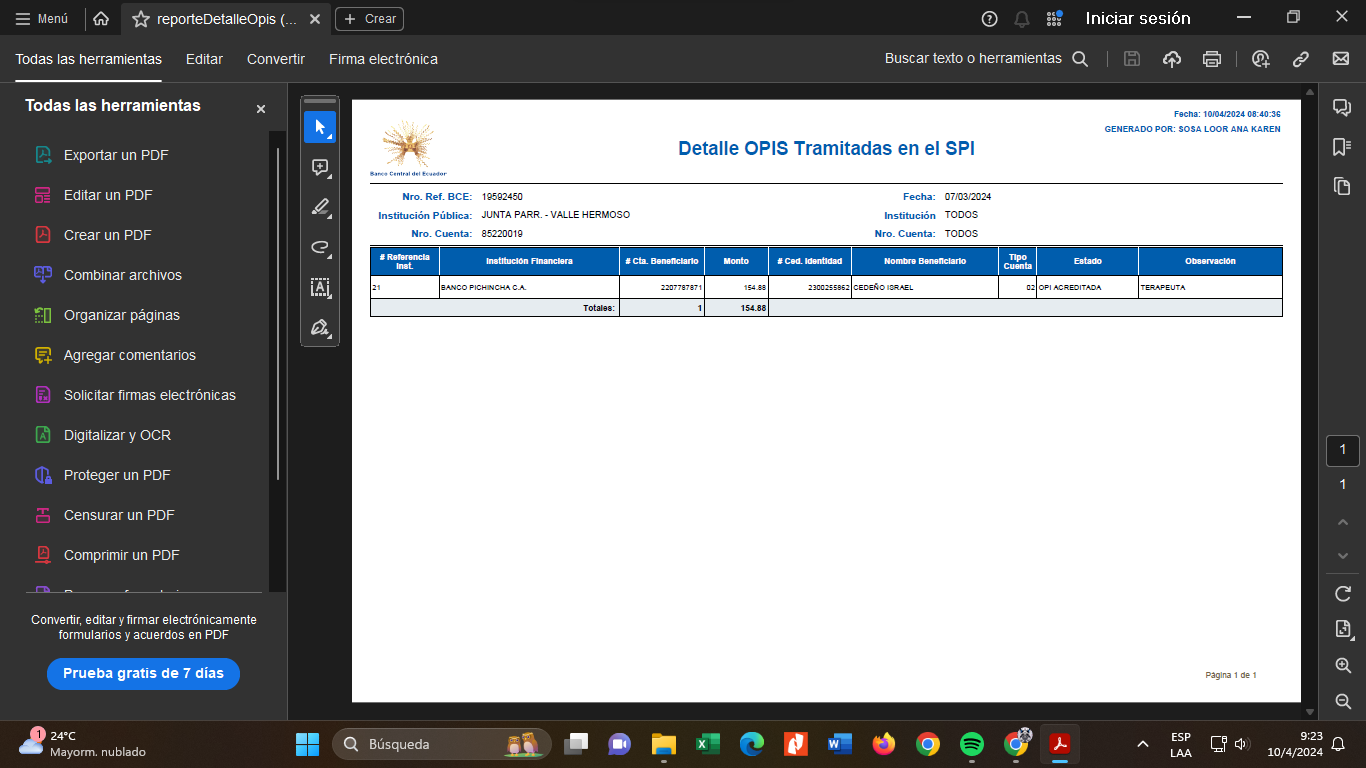Click Prueba gratis de 7 días button
Image resolution: width=1366 pixels, height=768 pixels.
(143, 673)
